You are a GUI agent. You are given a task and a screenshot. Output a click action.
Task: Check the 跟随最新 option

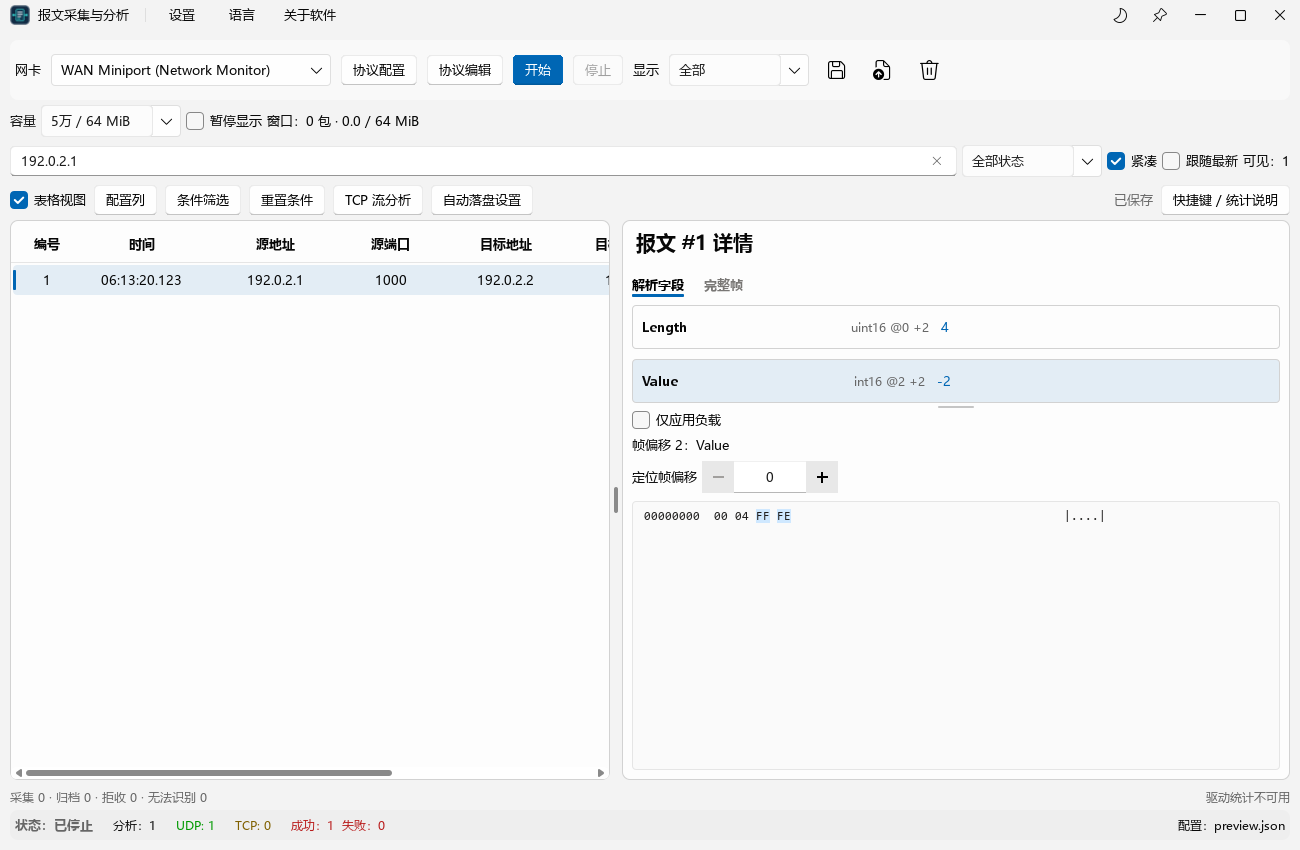coord(1171,161)
